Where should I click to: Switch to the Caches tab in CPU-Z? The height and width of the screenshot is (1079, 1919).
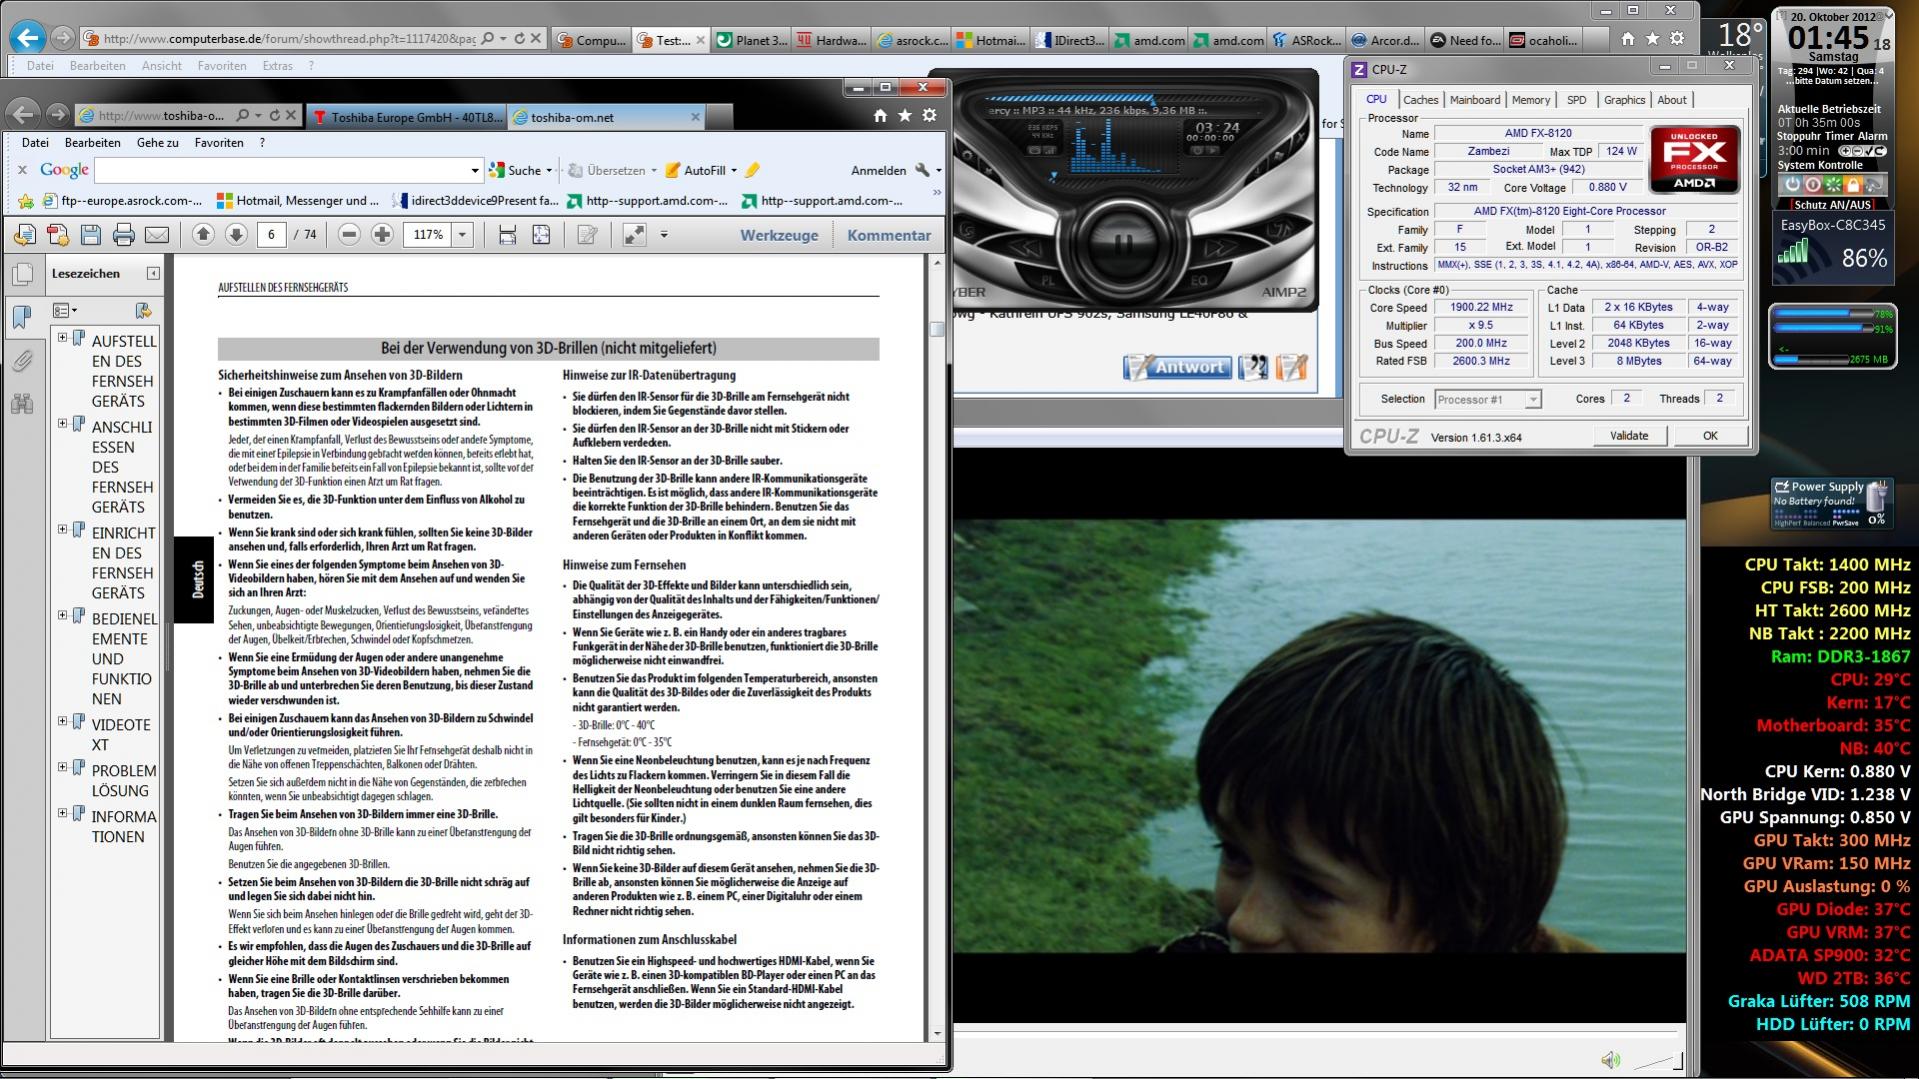click(x=1420, y=100)
